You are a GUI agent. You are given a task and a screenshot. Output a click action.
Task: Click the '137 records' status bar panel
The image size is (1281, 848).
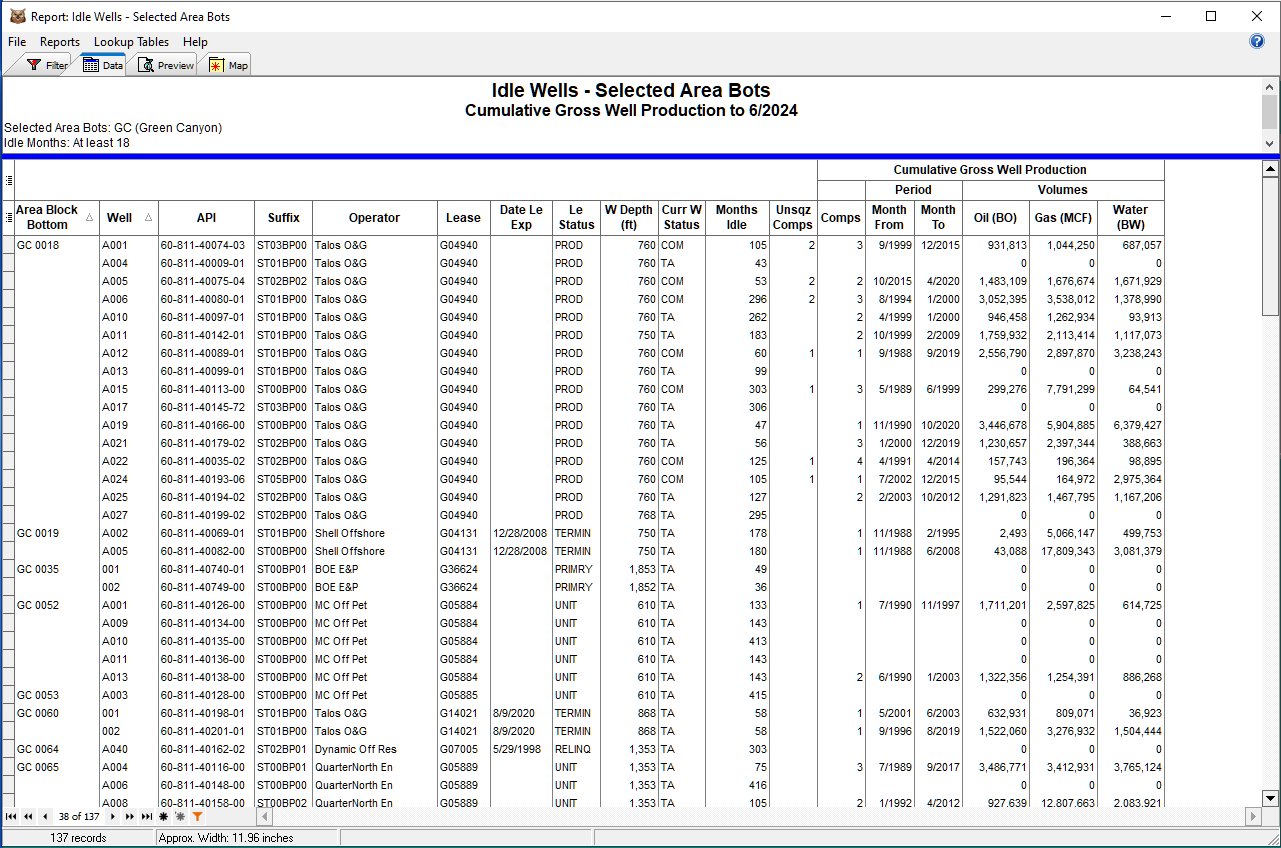pyautogui.click(x=78, y=838)
